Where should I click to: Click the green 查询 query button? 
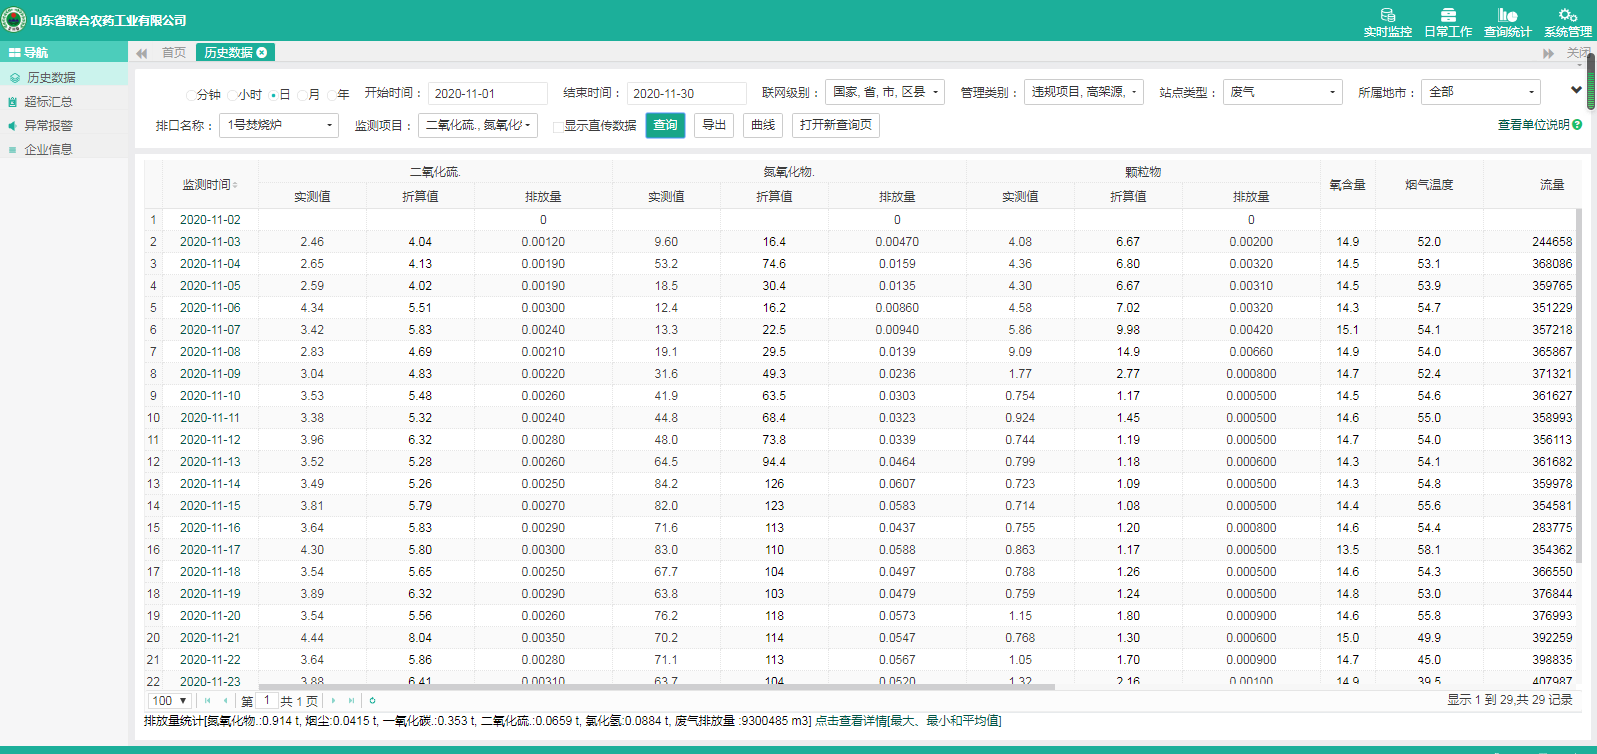coord(665,125)
